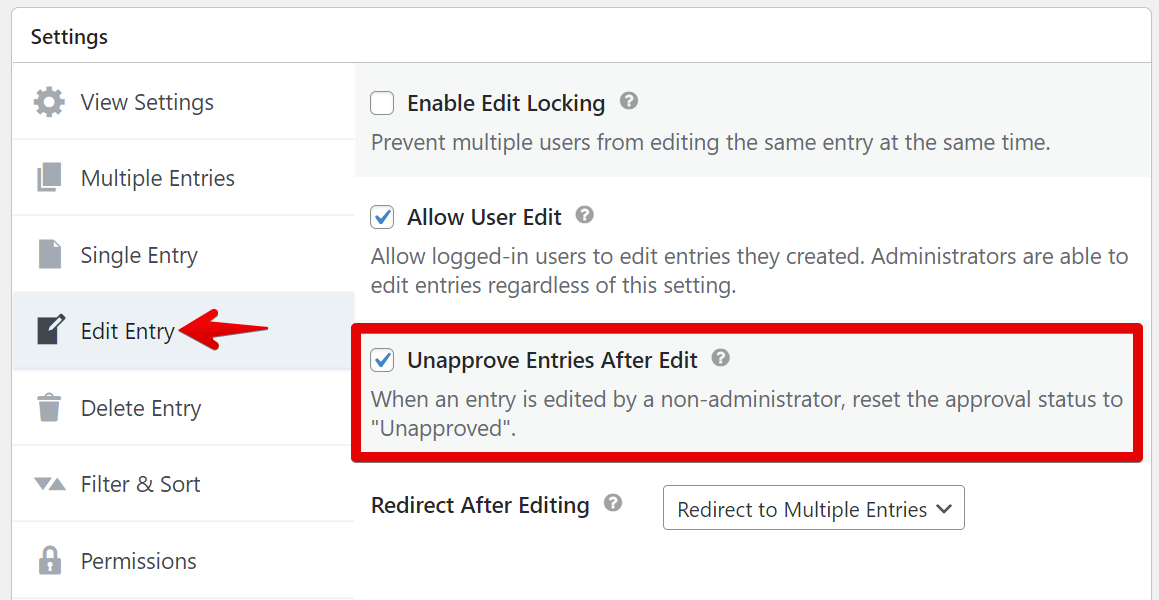The image size is (1159, 600).
Task: Enable the Edit Locking checkbox
Action: [x=382, y=103]
